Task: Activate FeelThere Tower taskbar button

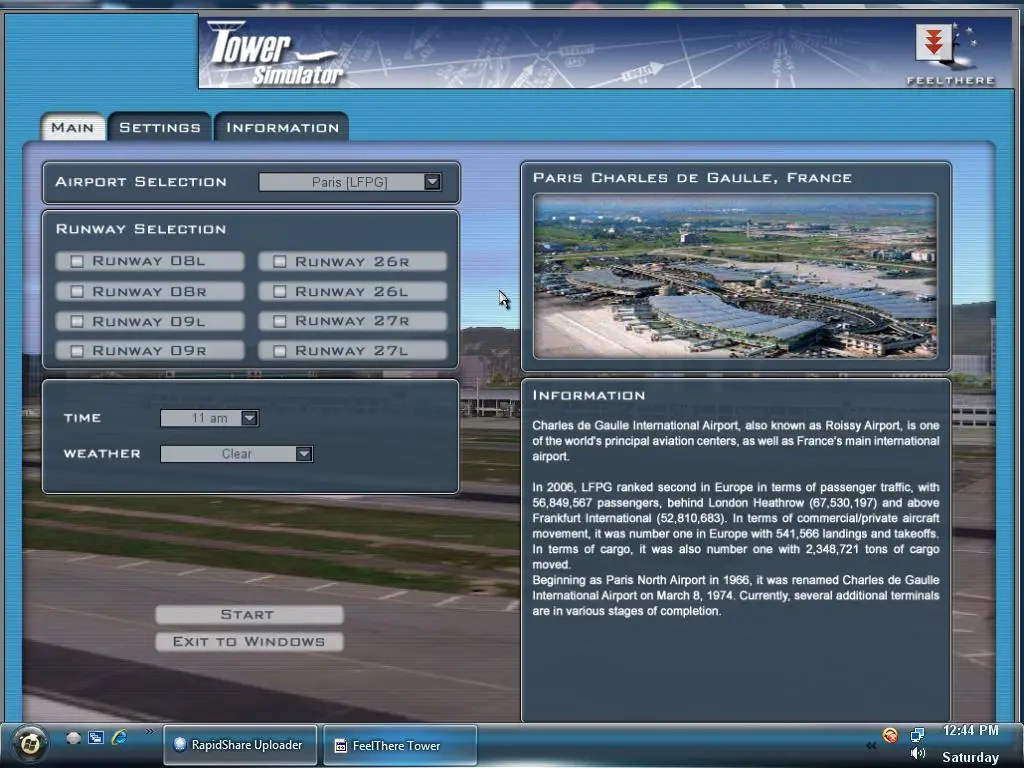Action: [x=400, y=745]
